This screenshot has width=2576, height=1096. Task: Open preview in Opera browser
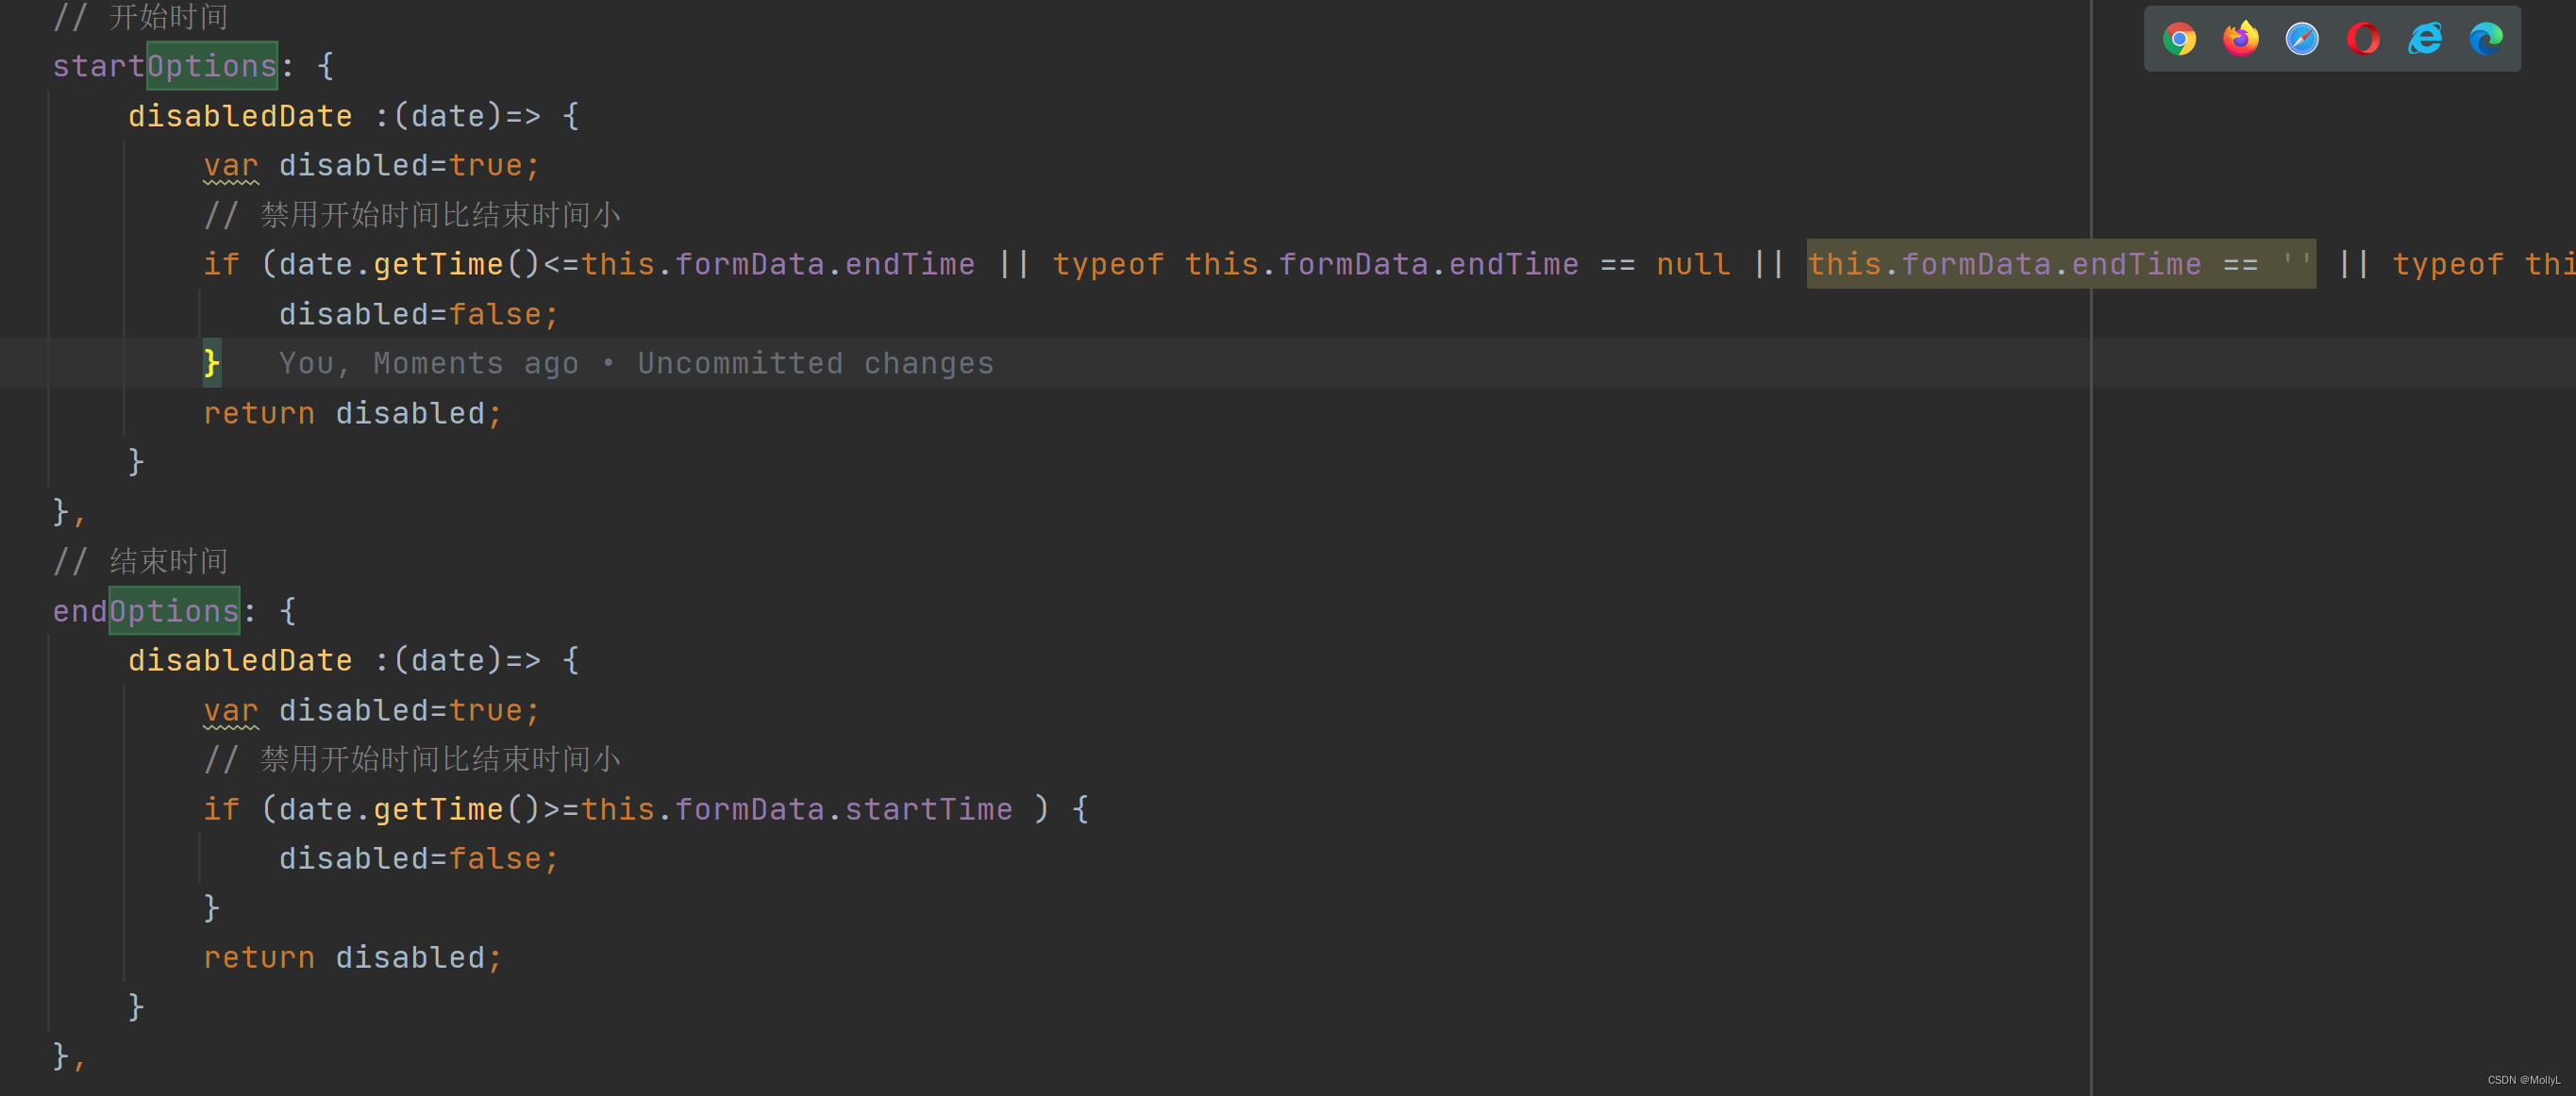pyautogui.click(x=2363, y=39)
